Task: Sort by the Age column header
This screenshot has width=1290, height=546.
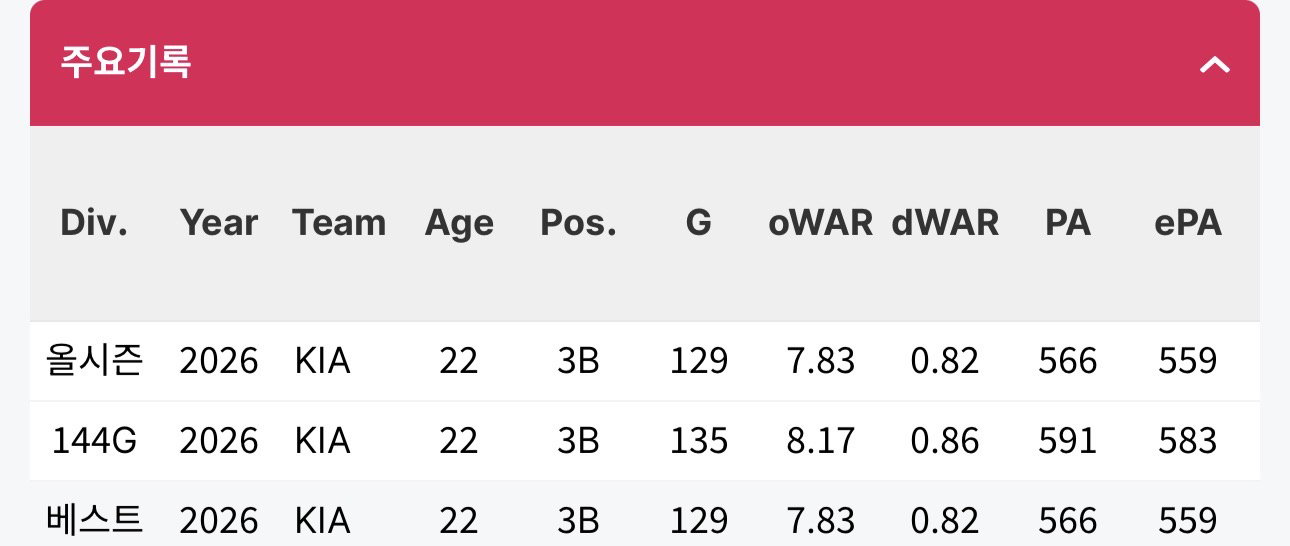Action: (x=459, y=223)
